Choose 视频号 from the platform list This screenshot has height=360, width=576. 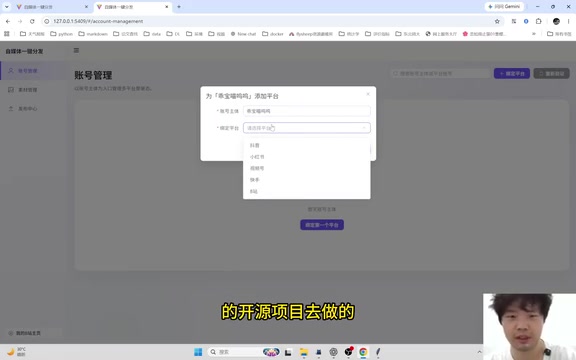pos(306,168)
